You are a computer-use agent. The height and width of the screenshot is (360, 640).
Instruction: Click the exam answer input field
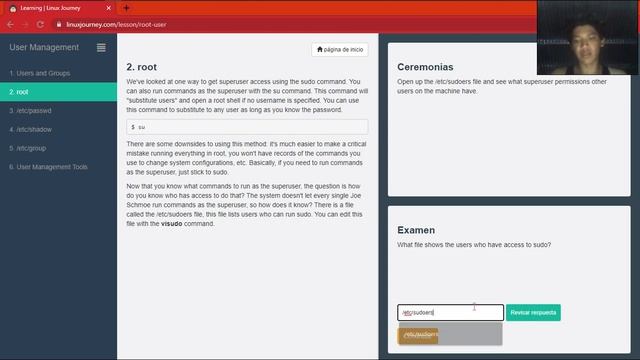(x=450, y=313)
